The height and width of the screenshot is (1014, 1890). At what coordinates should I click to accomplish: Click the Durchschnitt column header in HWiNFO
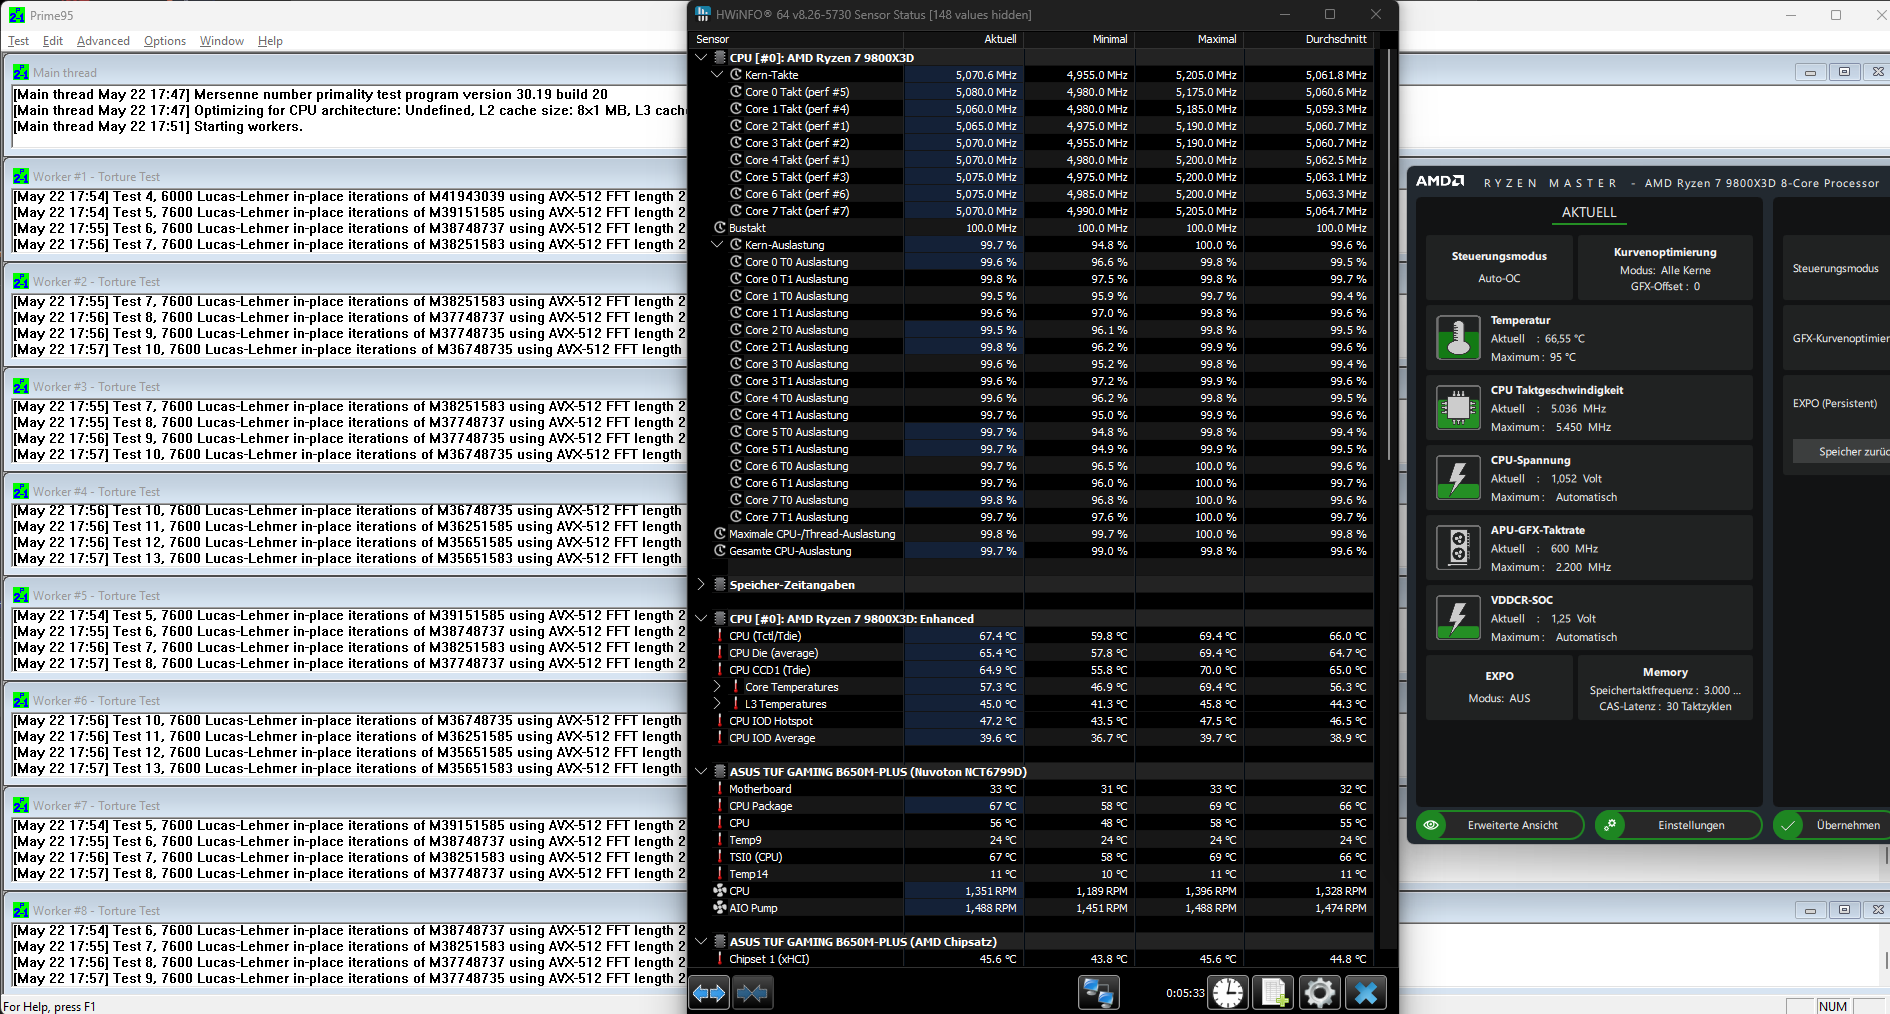(1309, 39)
